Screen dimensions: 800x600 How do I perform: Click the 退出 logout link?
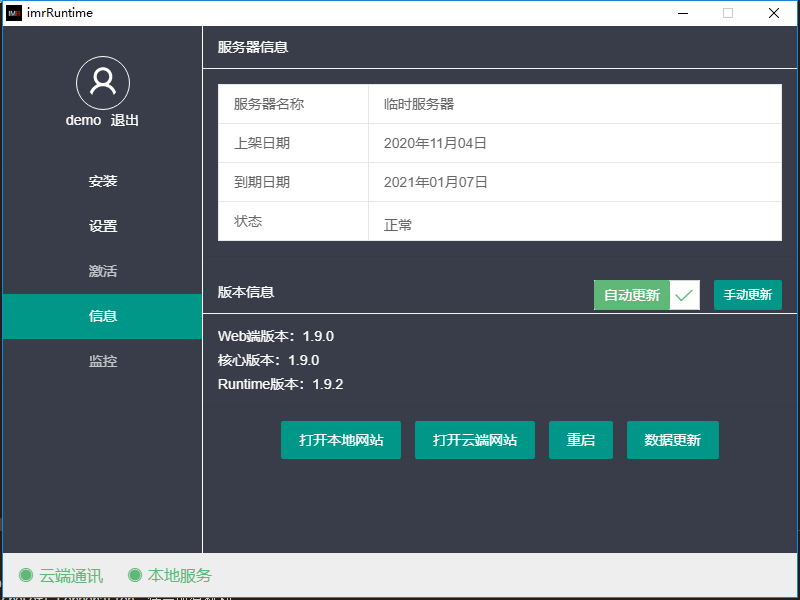tap(125, 120)
